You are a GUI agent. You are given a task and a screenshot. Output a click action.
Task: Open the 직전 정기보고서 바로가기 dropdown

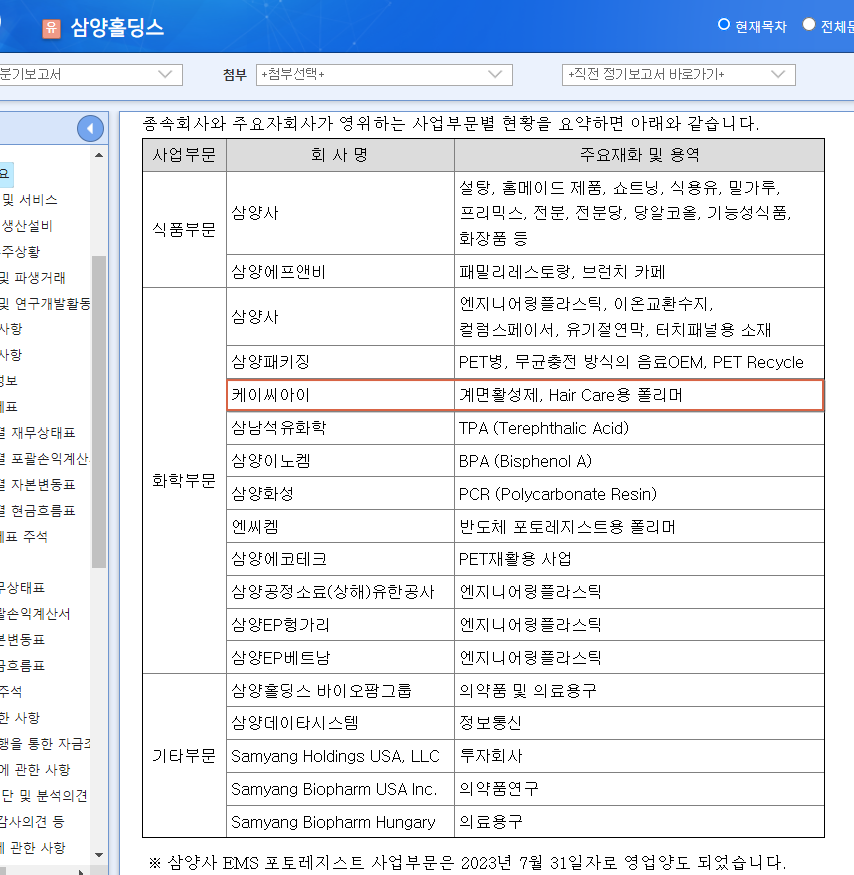coord(678,75)
